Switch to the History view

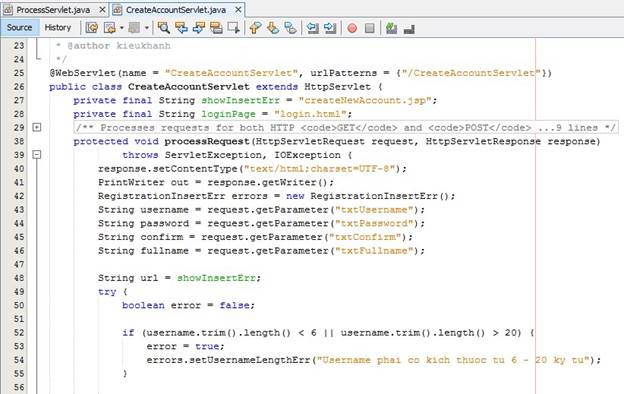pyautogui.click(x=58, y=27)
